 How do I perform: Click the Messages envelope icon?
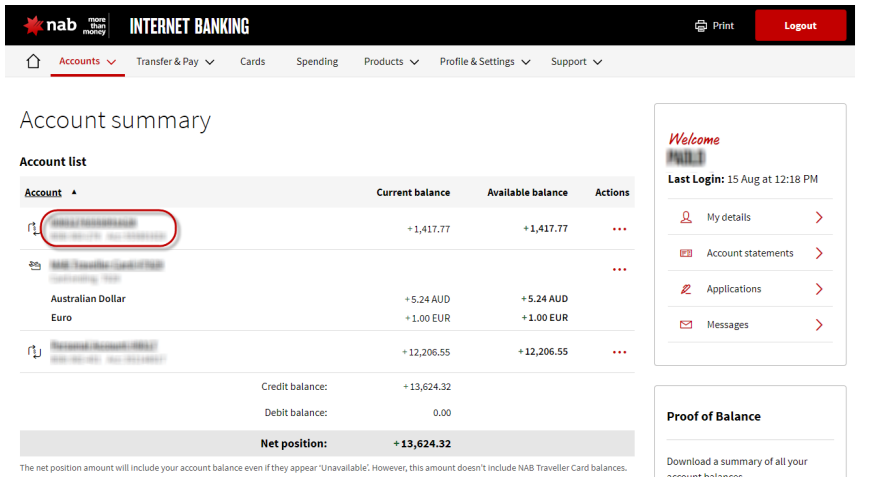coord(686,325)
